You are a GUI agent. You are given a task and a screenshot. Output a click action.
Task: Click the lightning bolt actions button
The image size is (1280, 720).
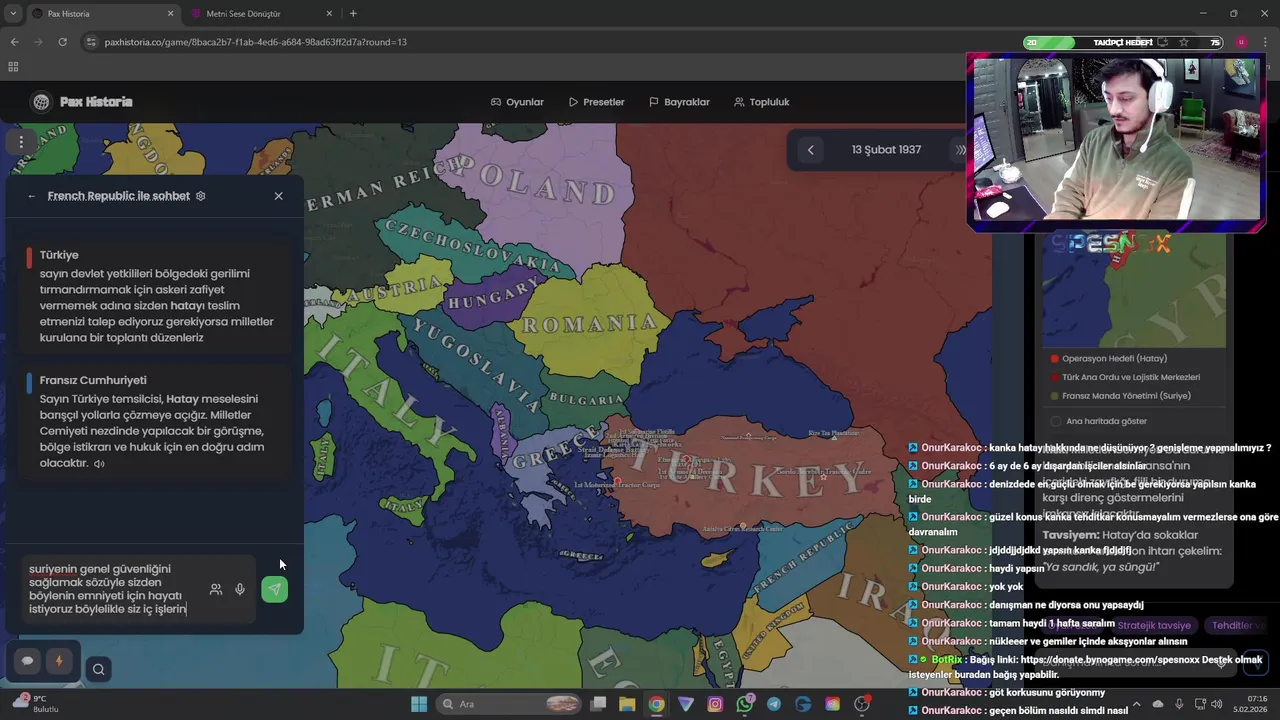click(x=58, y=661)
